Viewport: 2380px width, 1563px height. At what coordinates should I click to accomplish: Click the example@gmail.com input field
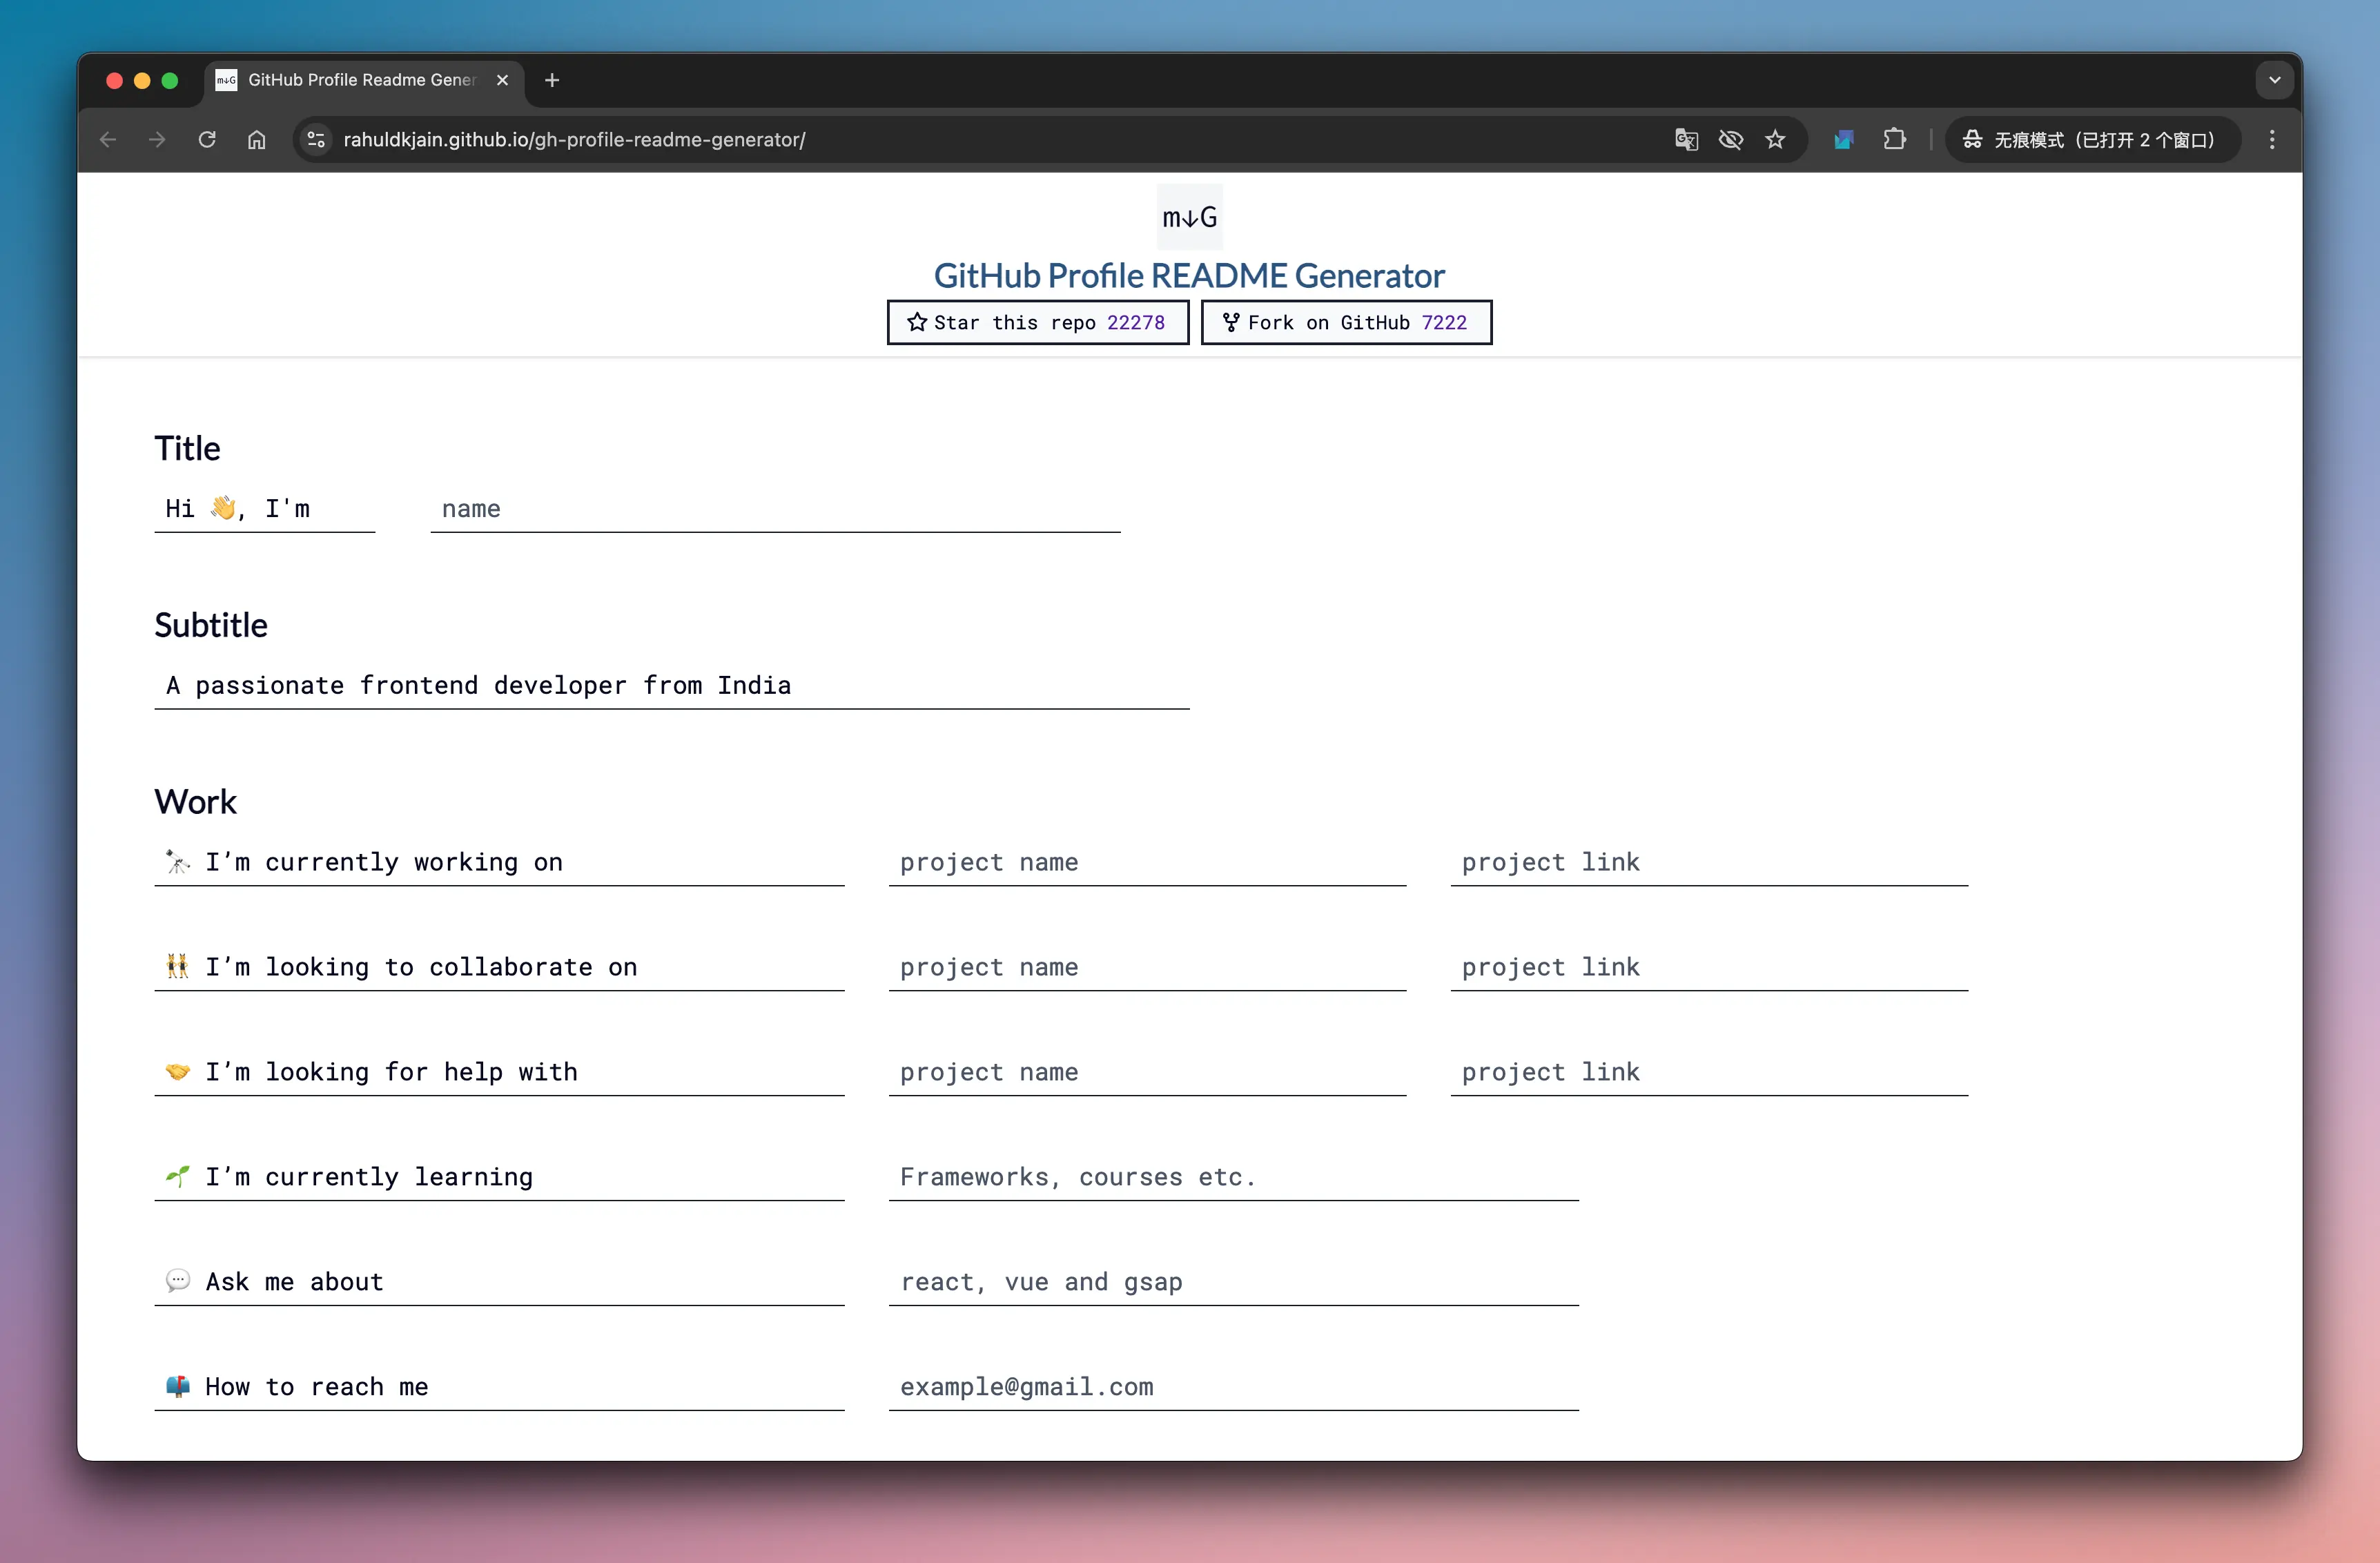click(1233, 1387)
